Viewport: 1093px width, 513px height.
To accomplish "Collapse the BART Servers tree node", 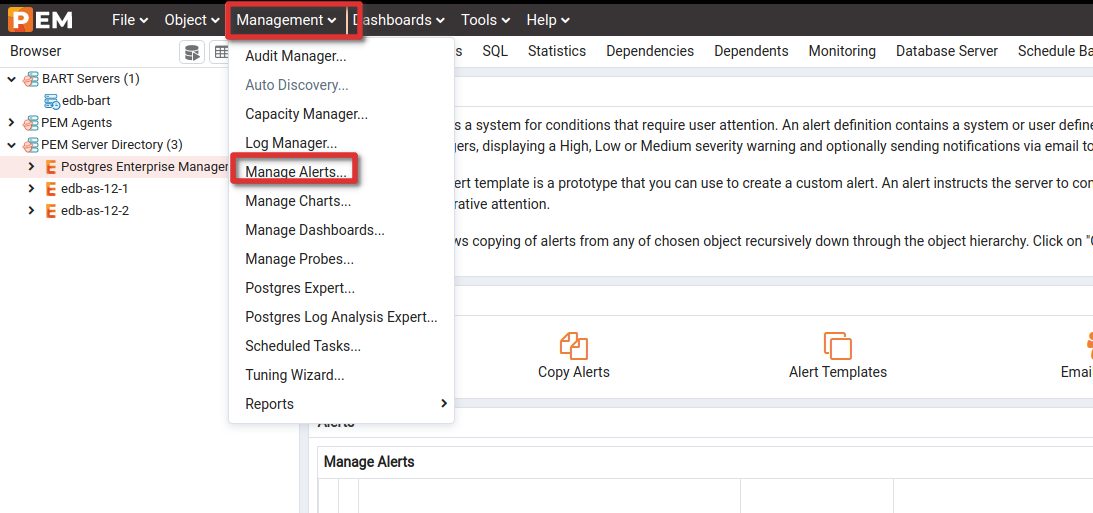I will tap(11, 79).
